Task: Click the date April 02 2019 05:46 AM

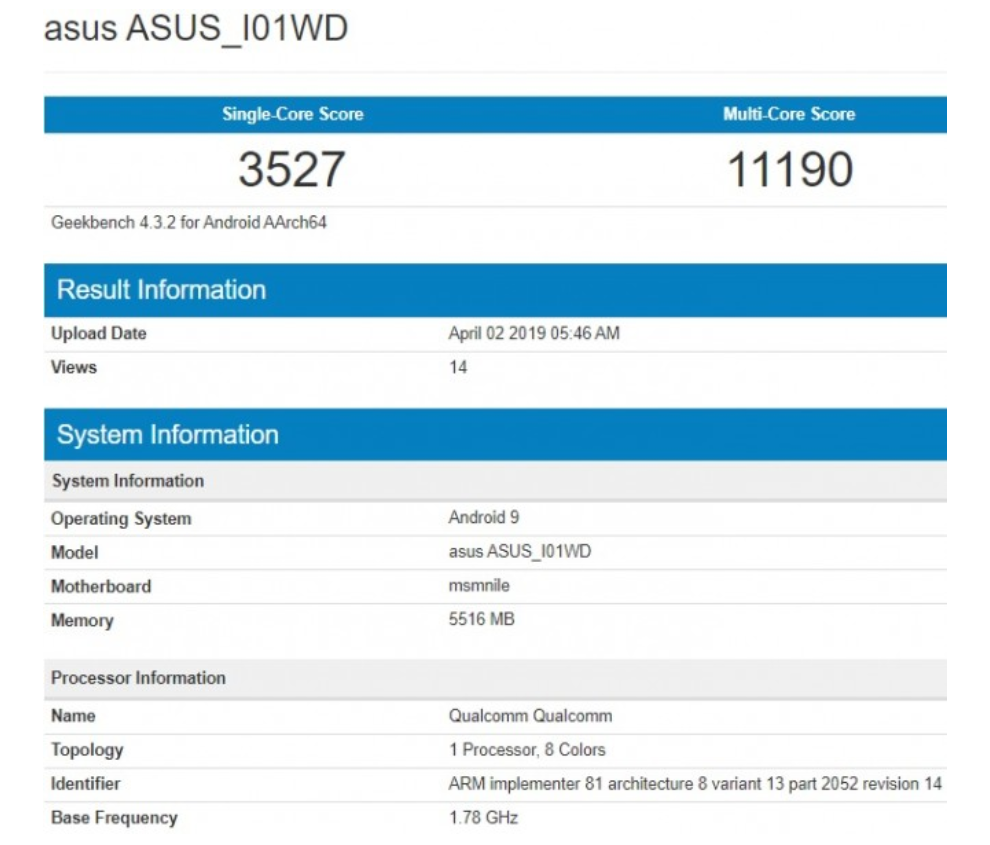Action: click(x=534, y=333)
